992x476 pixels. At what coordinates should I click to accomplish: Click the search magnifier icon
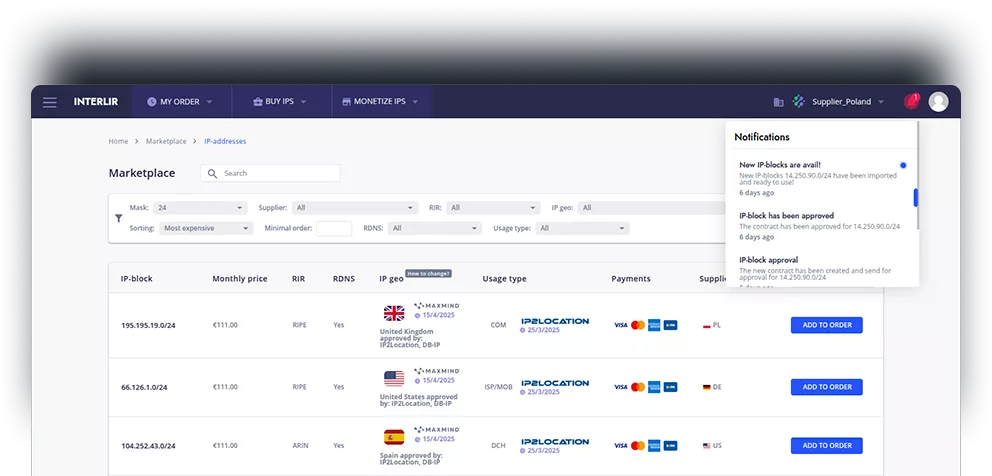tap(213, 173)
